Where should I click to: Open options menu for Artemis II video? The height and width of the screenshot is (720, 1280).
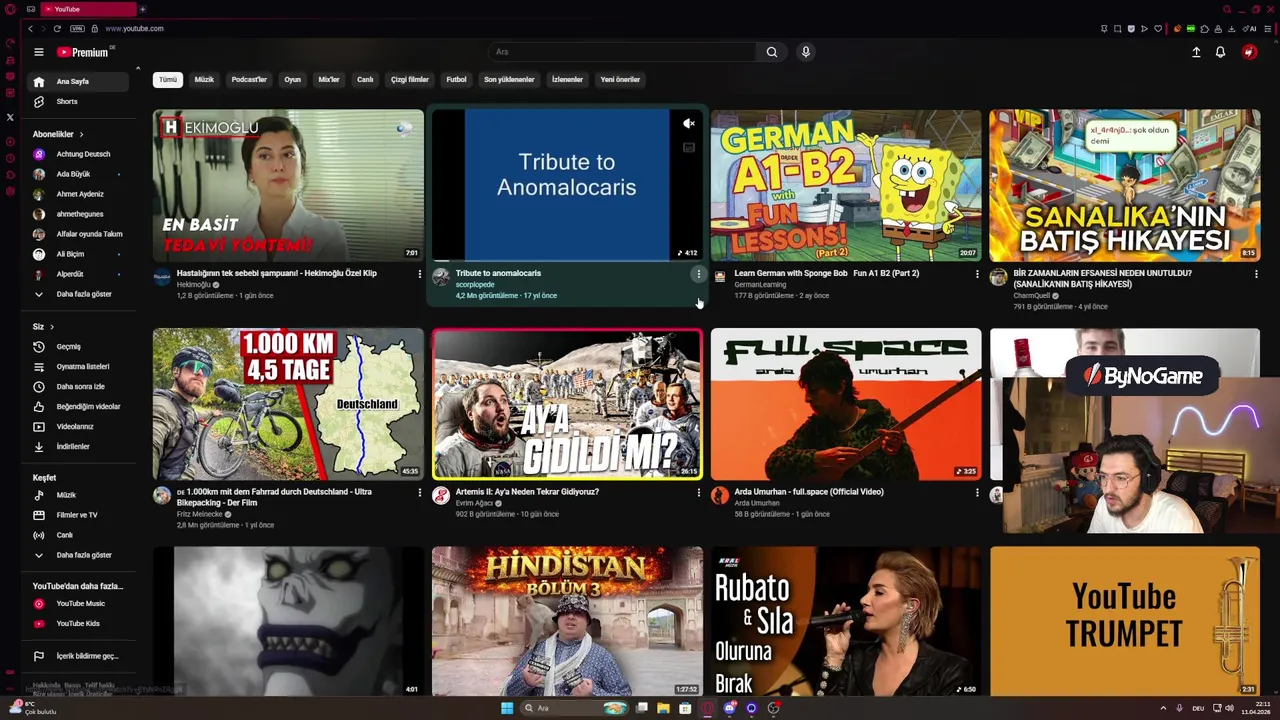click(698, 493)
